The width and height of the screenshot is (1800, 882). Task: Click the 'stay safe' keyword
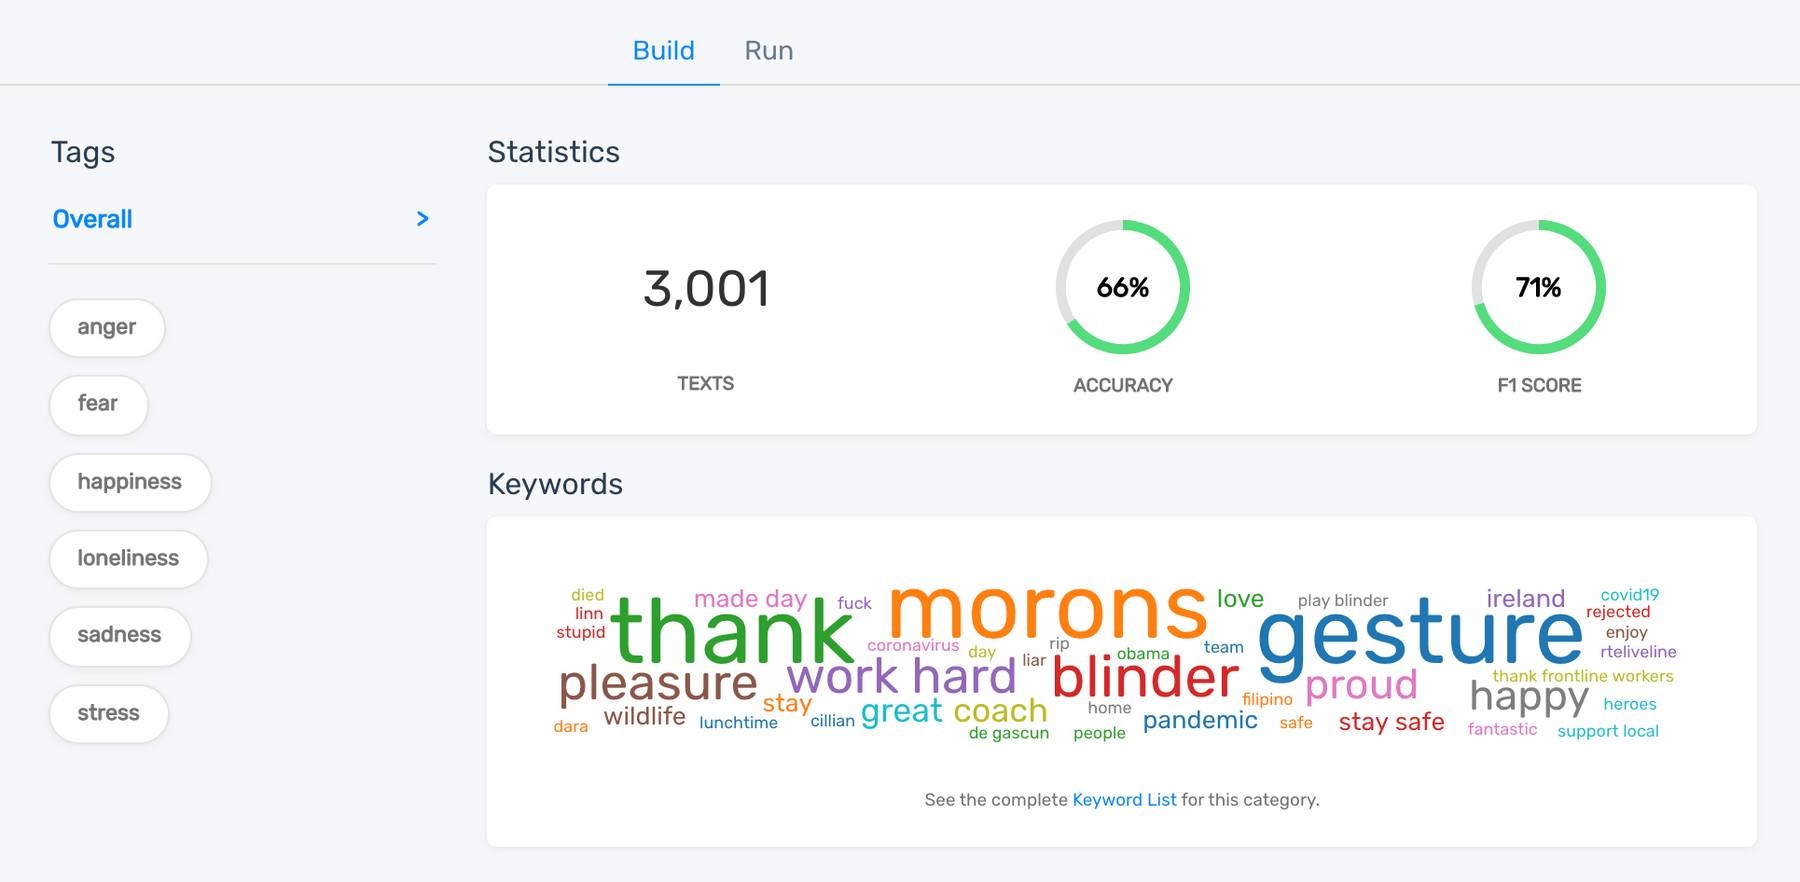(1391, 722)
